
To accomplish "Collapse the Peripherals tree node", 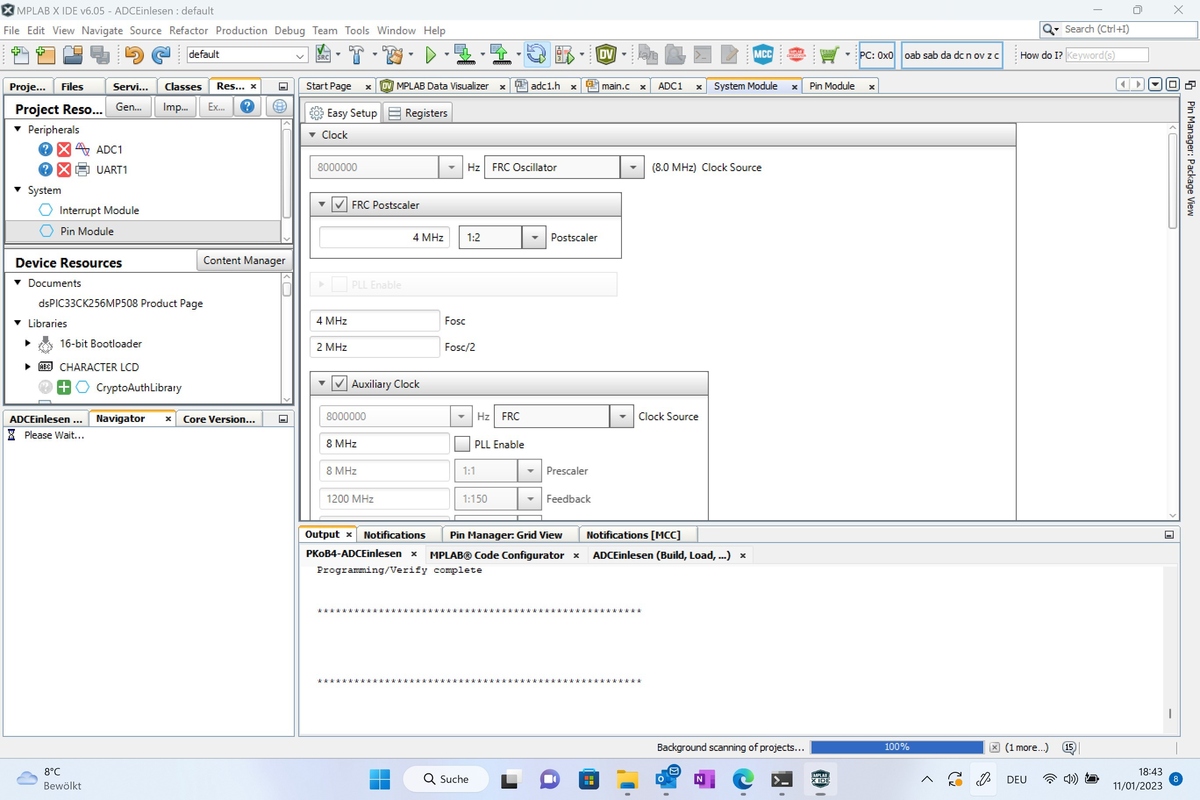I will 17,129.
